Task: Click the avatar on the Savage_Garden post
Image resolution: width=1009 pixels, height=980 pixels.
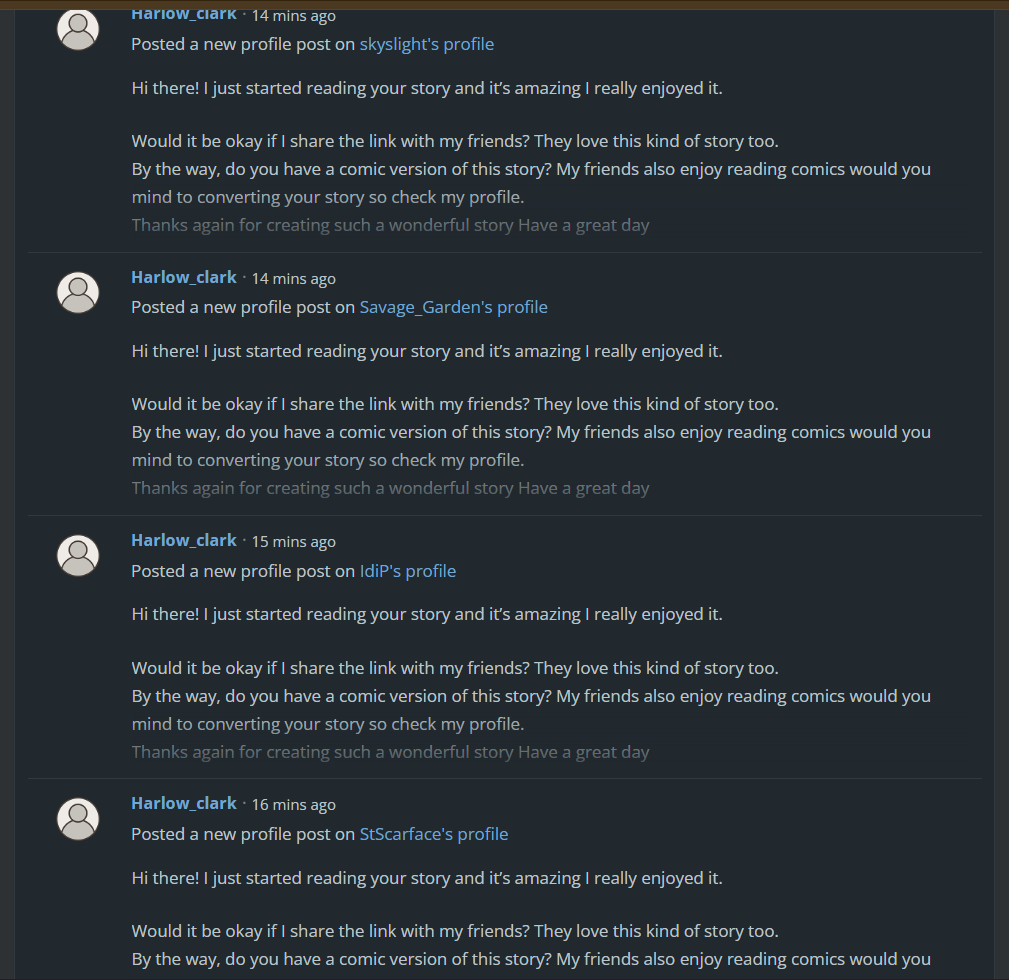Action: point(77,292)
